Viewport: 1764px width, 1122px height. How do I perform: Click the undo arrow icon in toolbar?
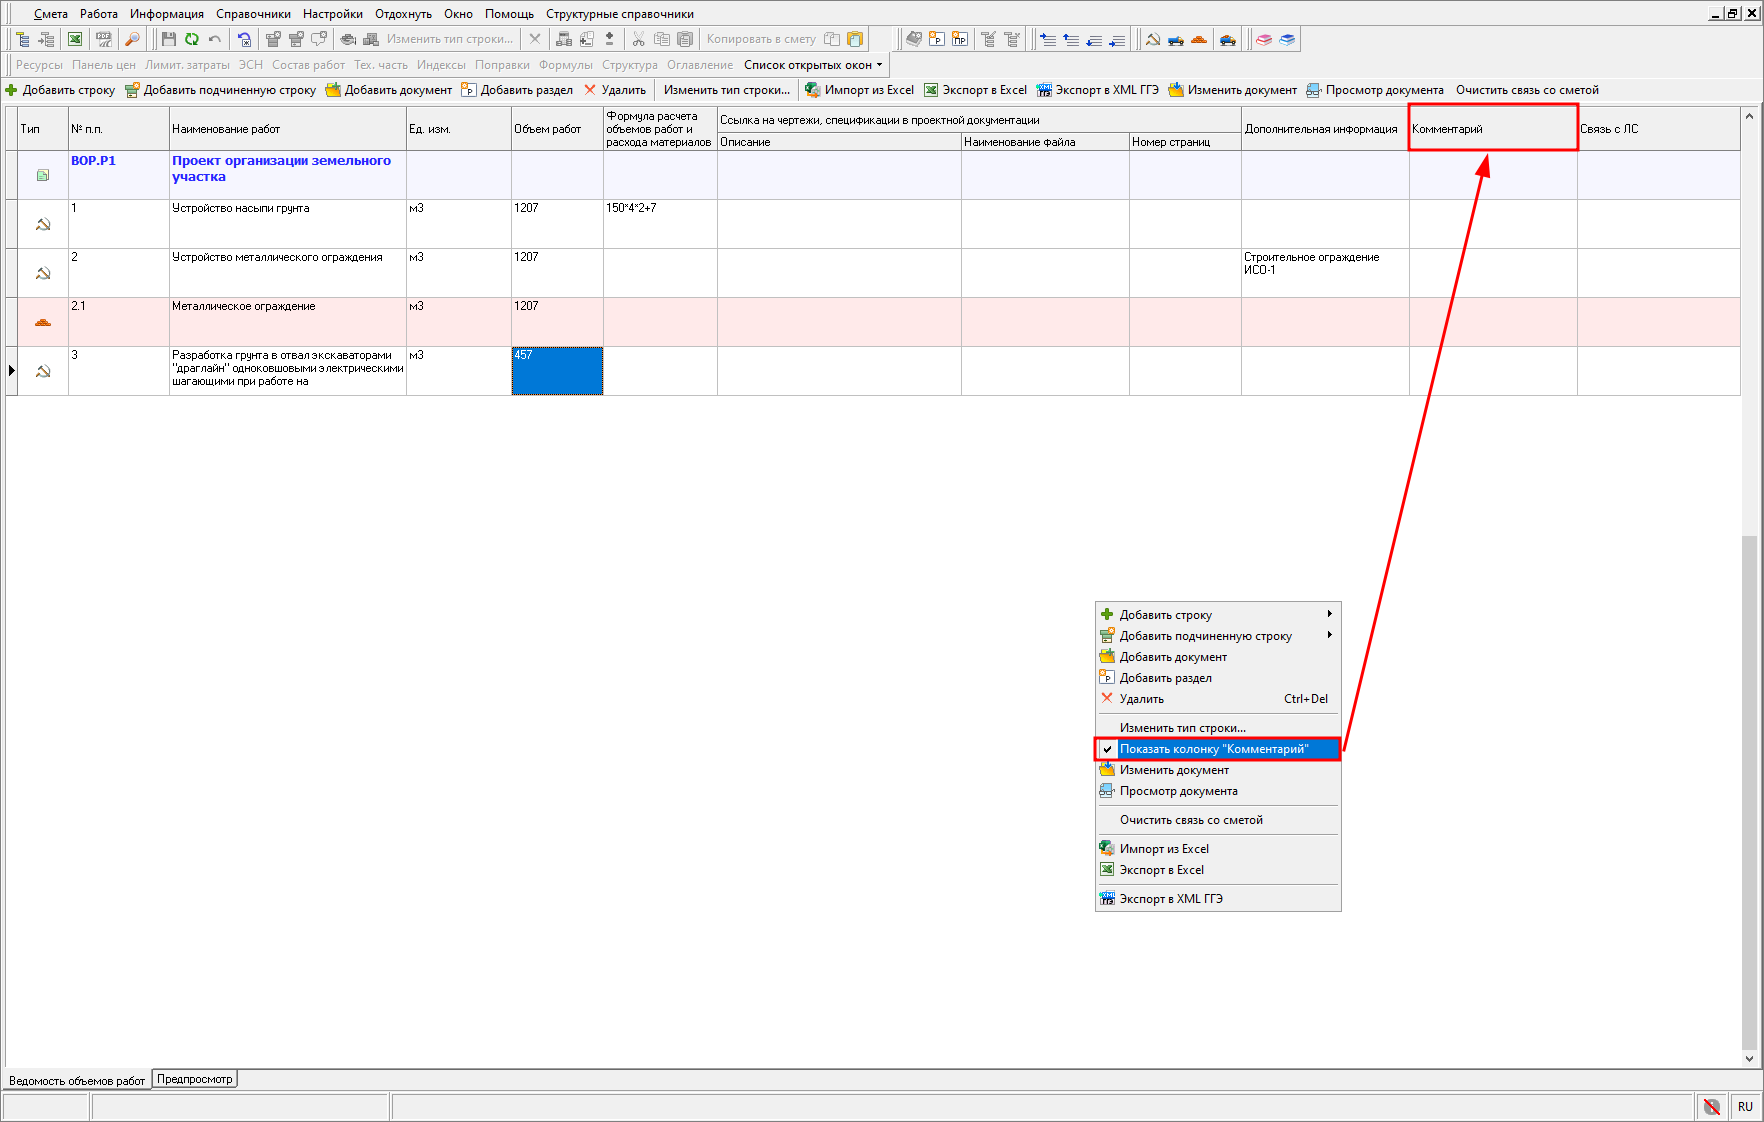214,39
